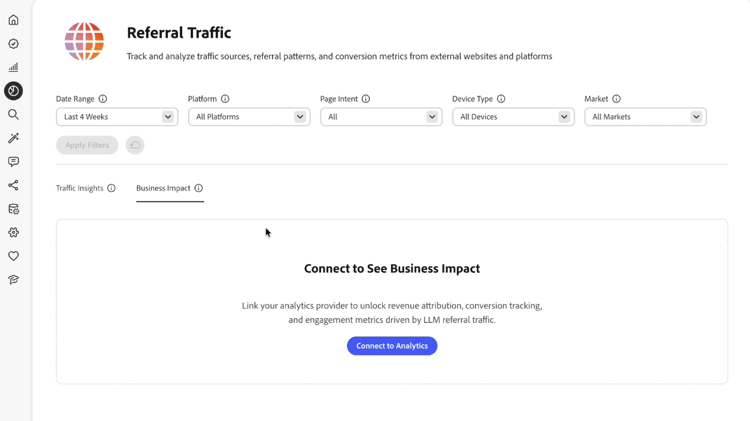Show info for Platform filter

pos(225,99)
